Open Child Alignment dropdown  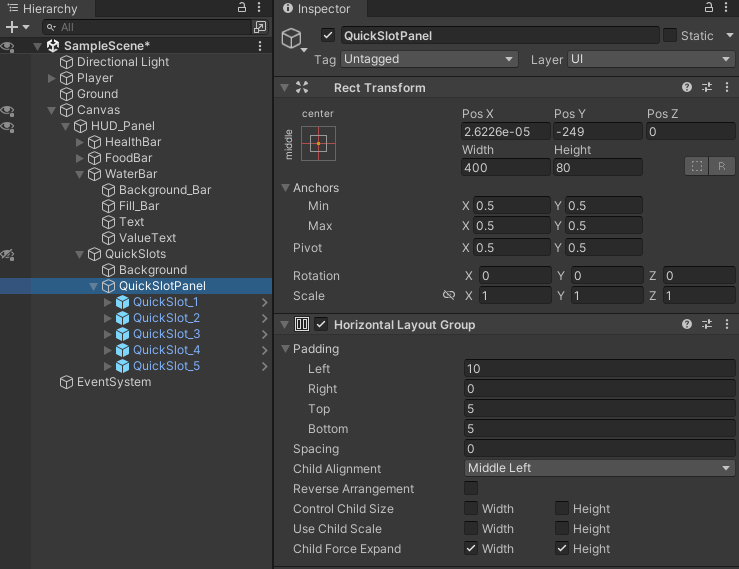click(599, 468)
